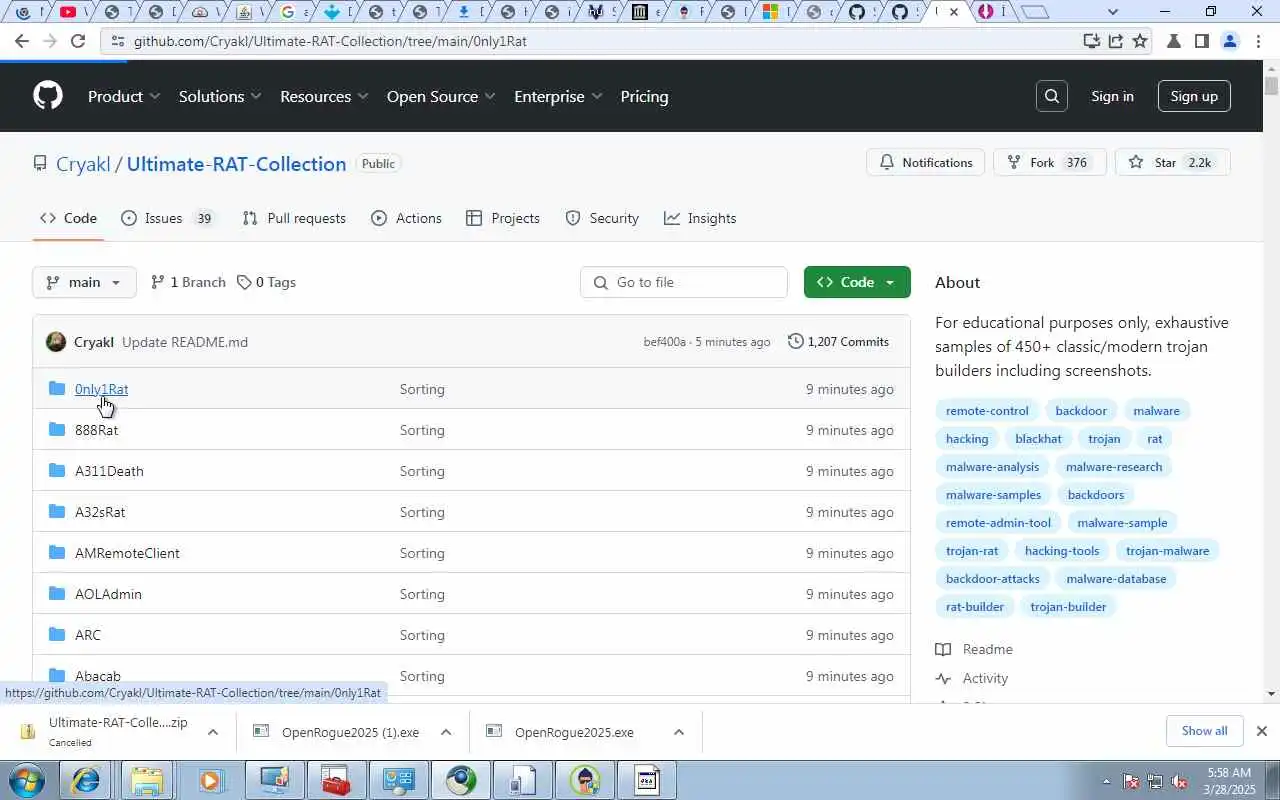Expand the Open Source menu
Image resolution: width=1280 pixels, height=800 pixels.
(441, 96)
